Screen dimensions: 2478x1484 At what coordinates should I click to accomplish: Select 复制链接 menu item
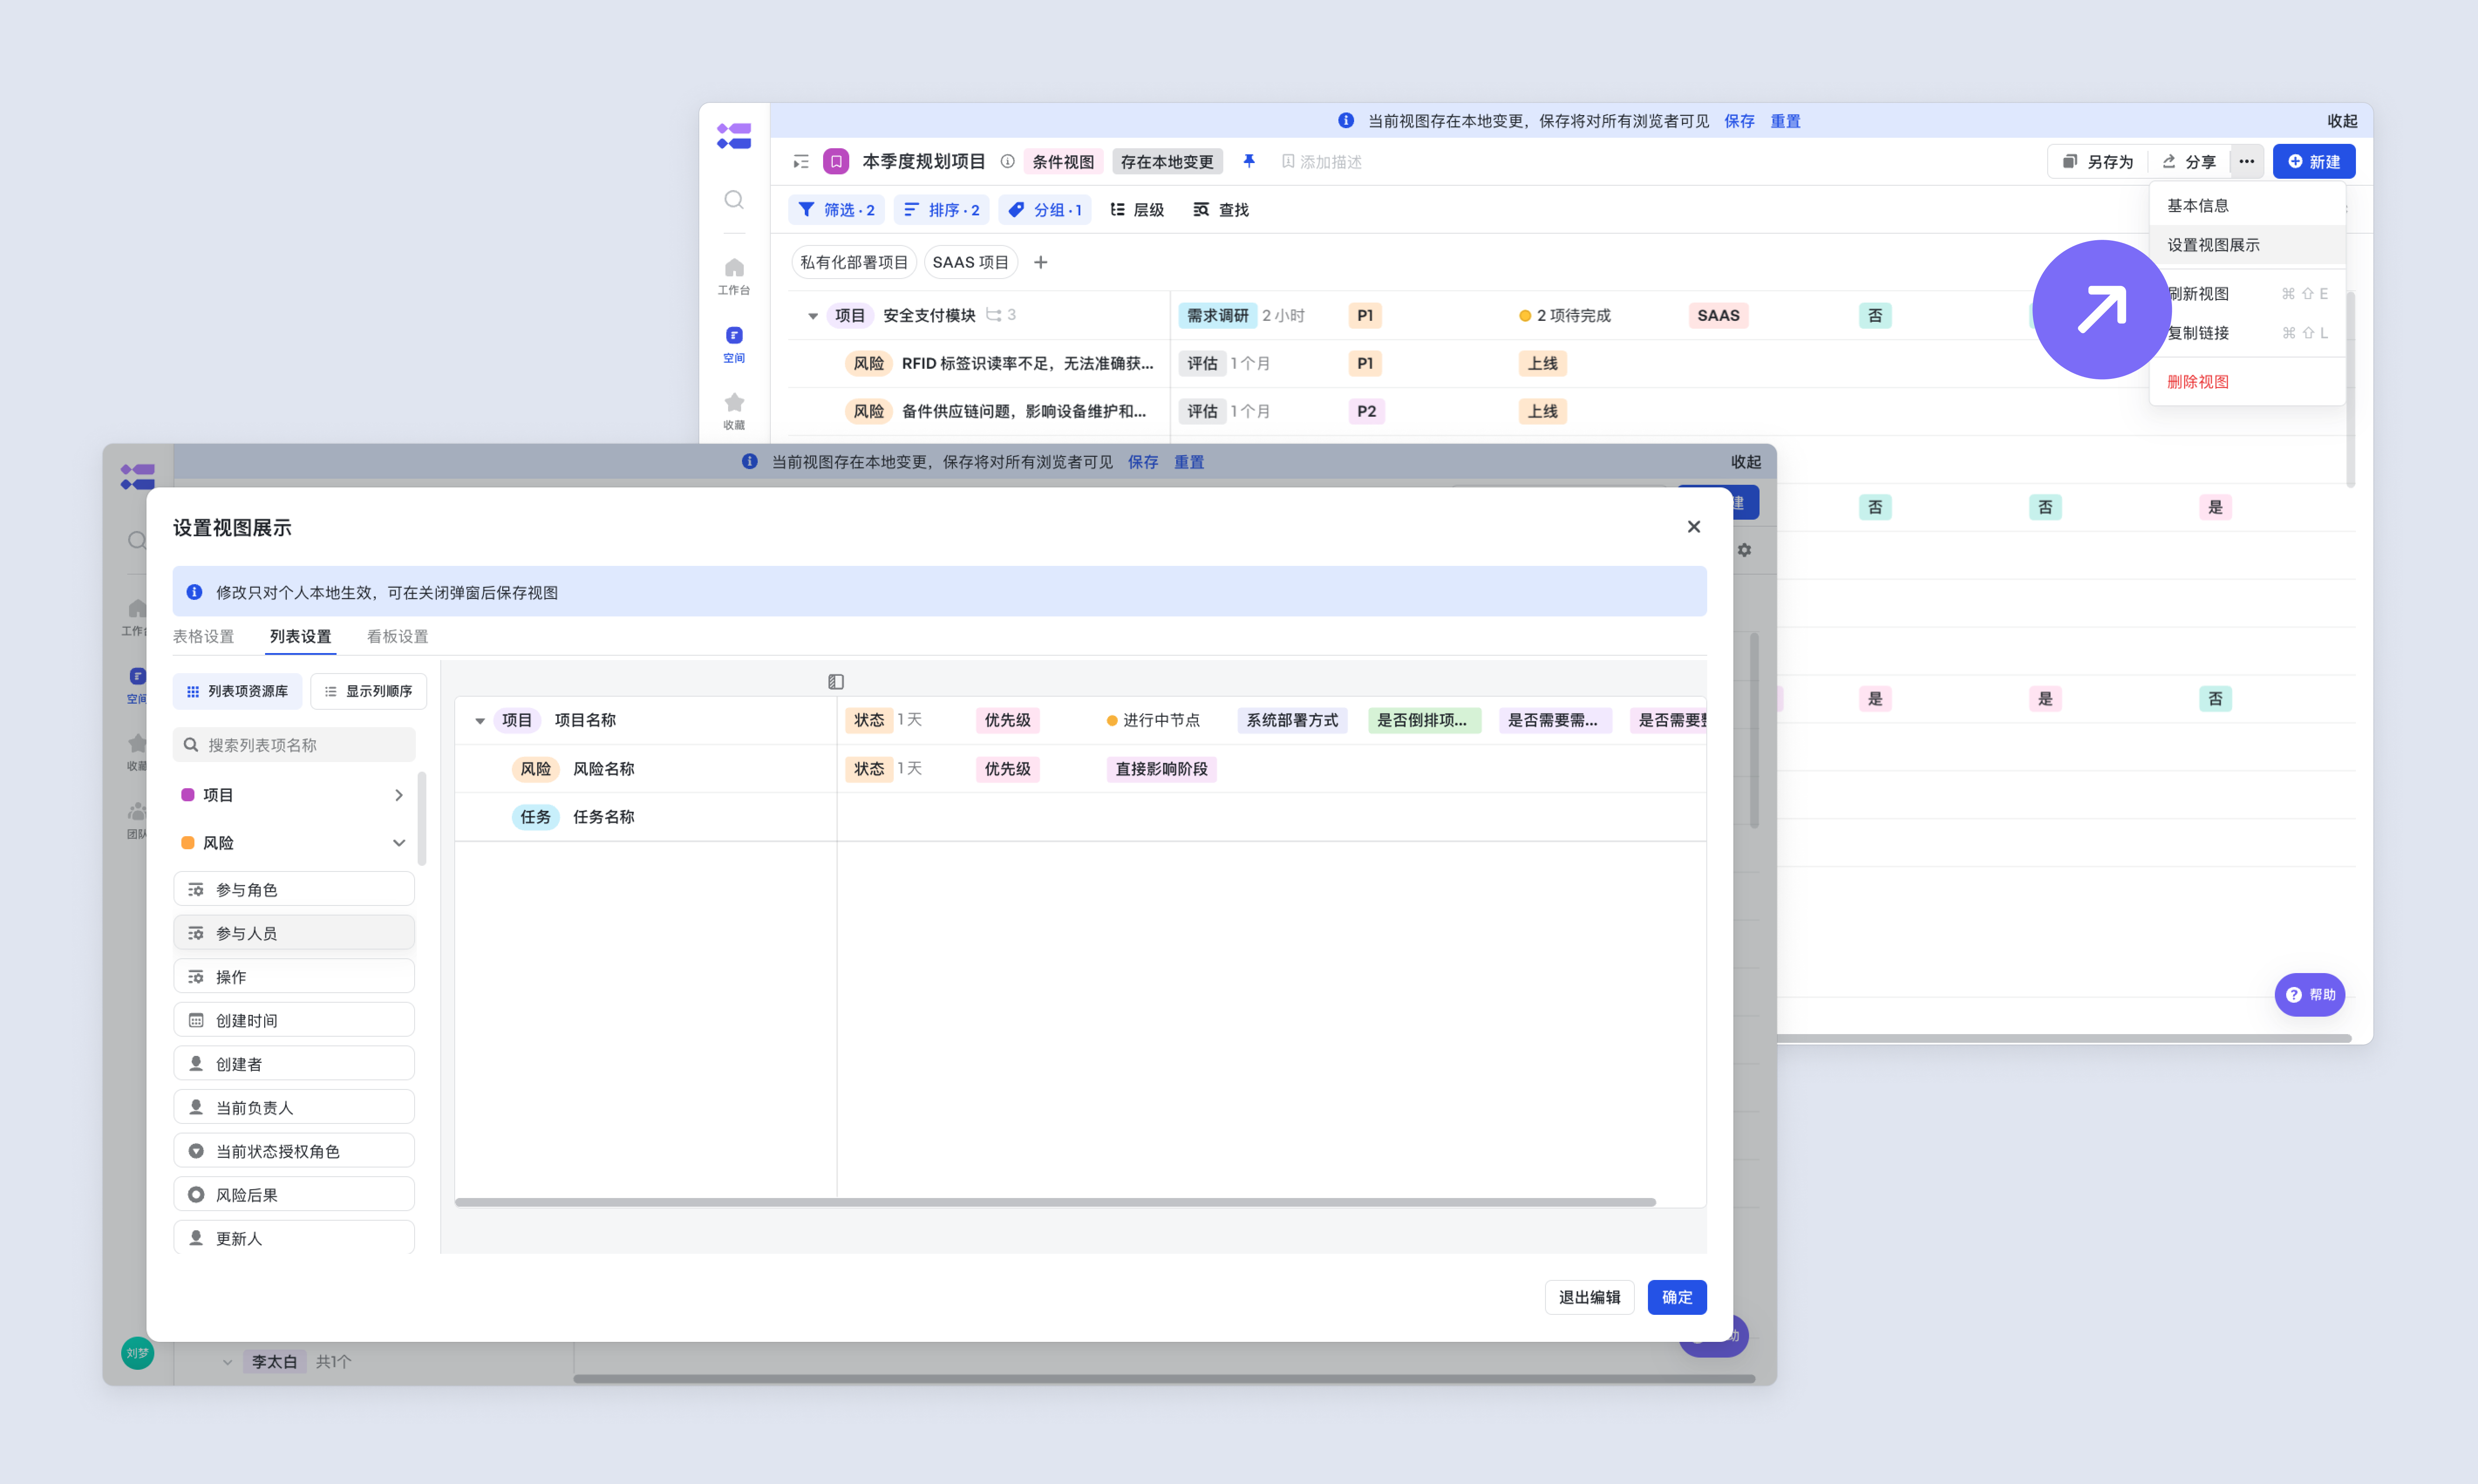pos(2246,333)
